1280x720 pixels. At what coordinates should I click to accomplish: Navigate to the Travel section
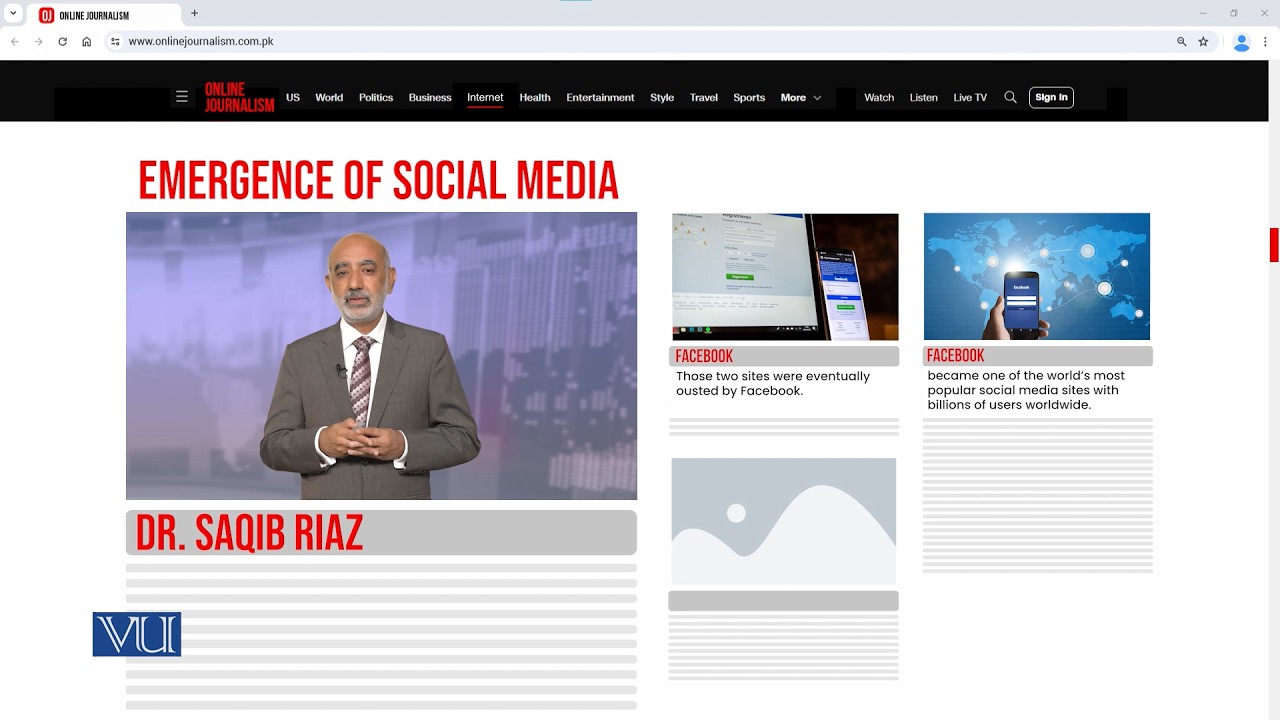tap(704, 97)
